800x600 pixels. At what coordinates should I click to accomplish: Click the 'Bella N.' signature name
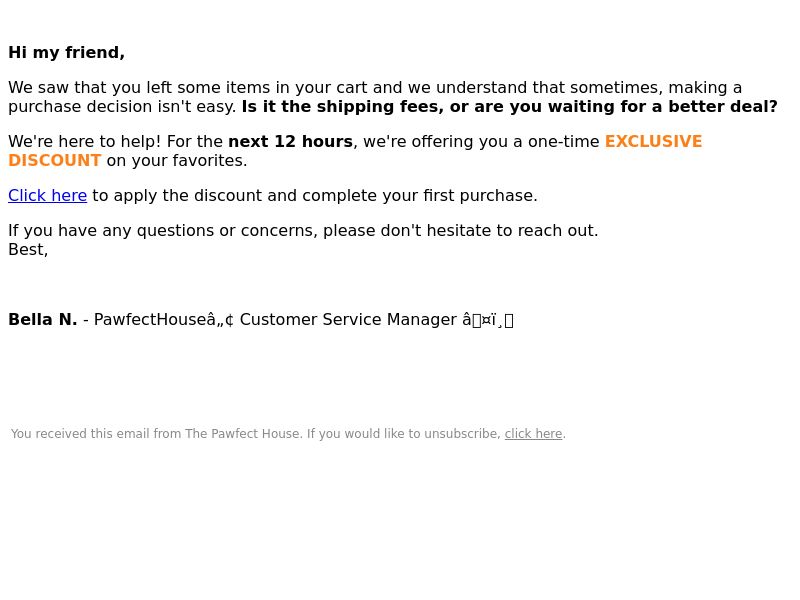[43, 319]
